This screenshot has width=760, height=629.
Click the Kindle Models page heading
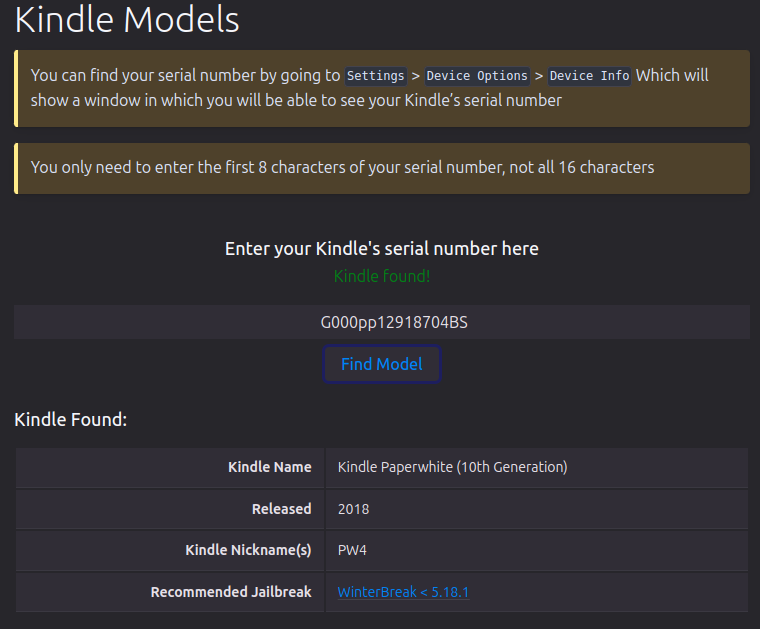coord(127,19)
